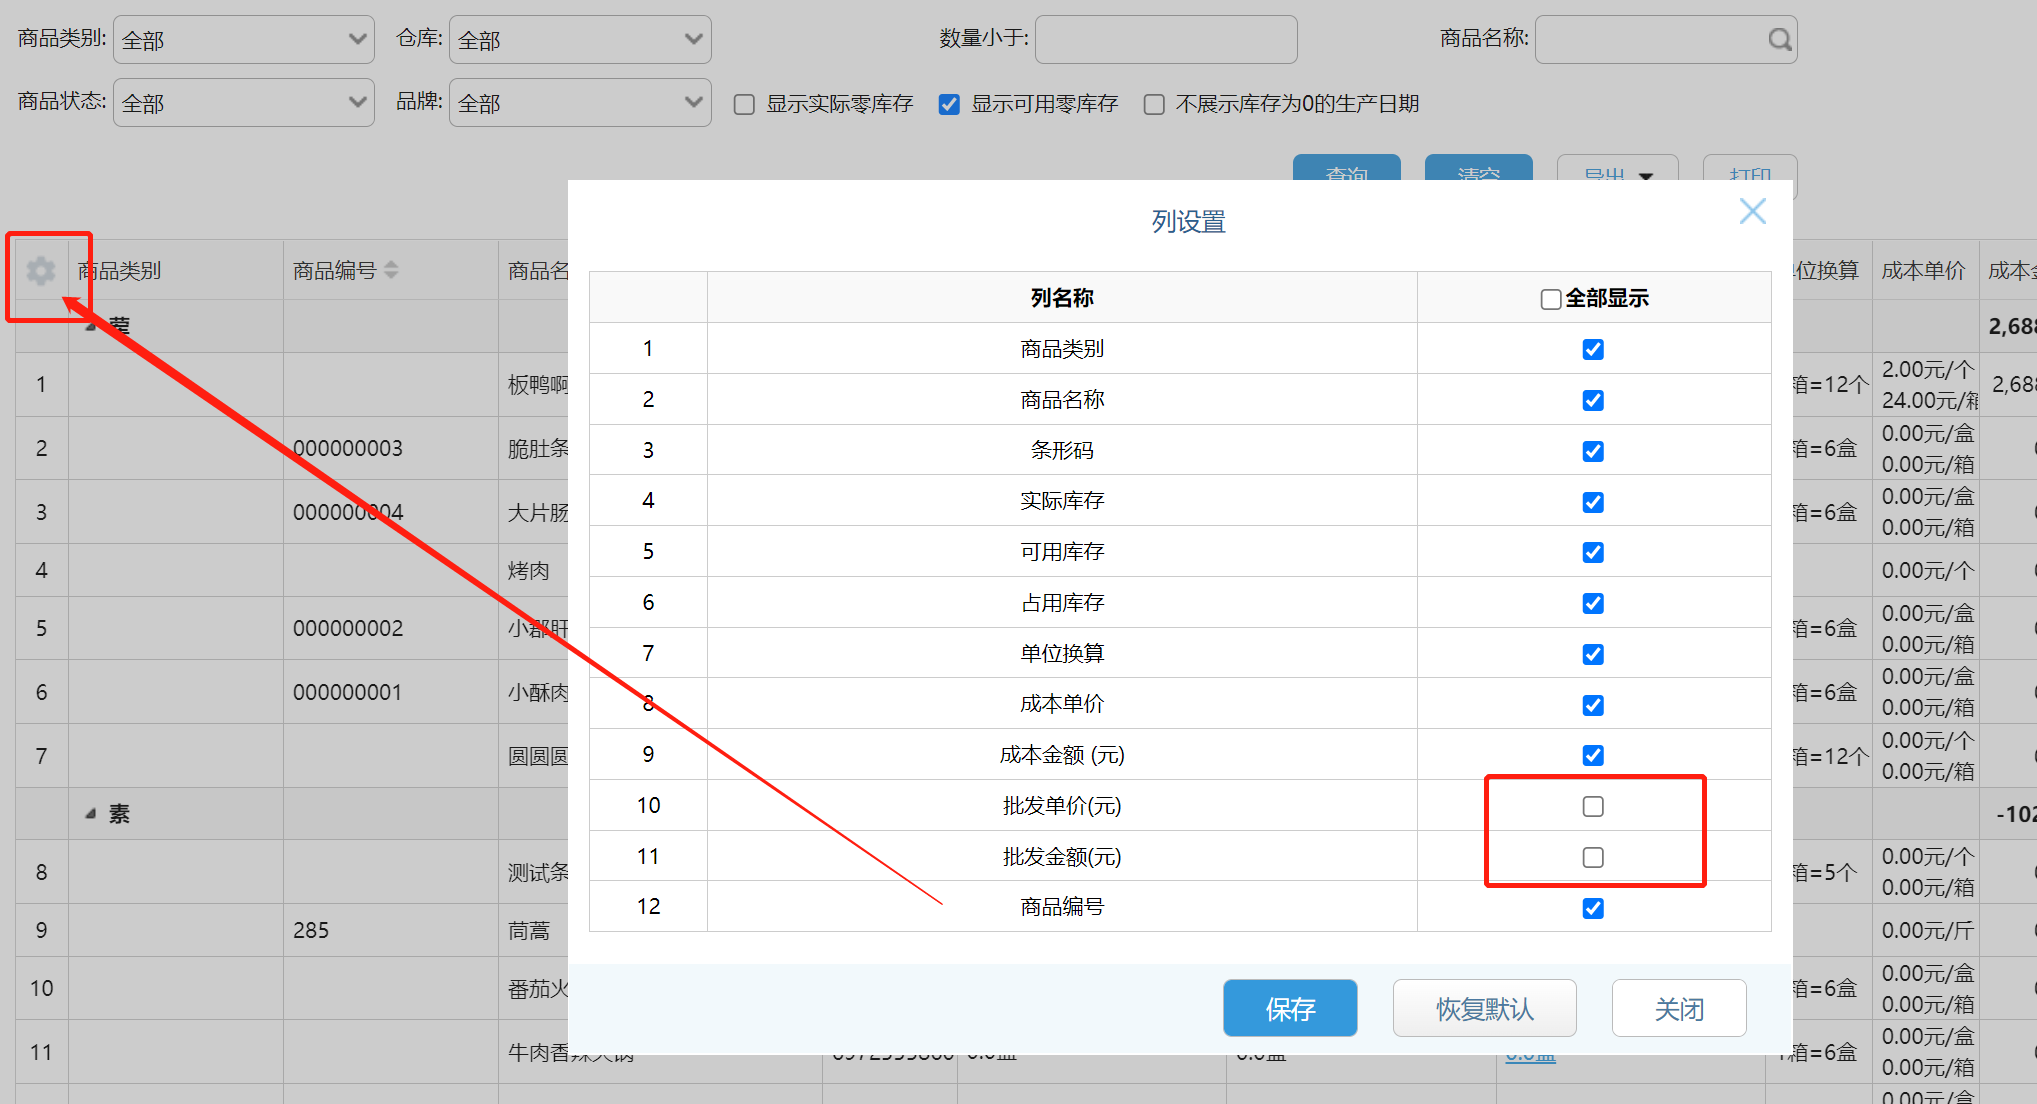Collapse the 素 category group
Image resolution: width=2037 pixels, height=1104 pixels.
click(91, 814)
